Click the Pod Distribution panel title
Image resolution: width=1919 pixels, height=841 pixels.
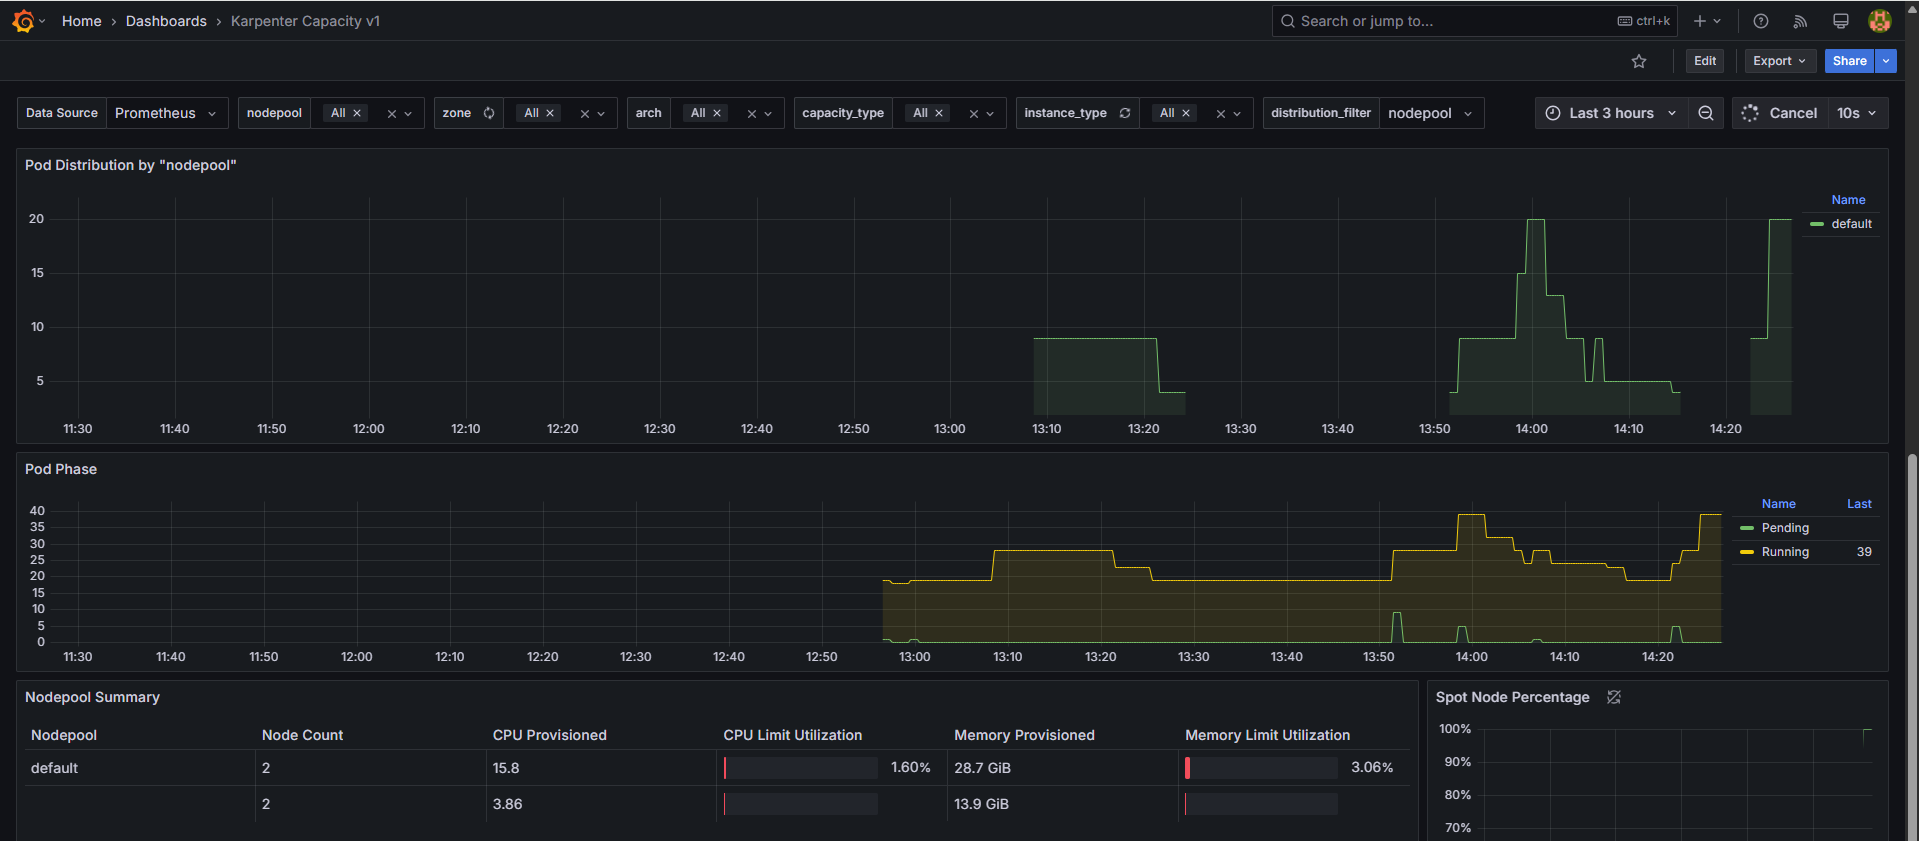pyautogui.click(x=131, y=165)
